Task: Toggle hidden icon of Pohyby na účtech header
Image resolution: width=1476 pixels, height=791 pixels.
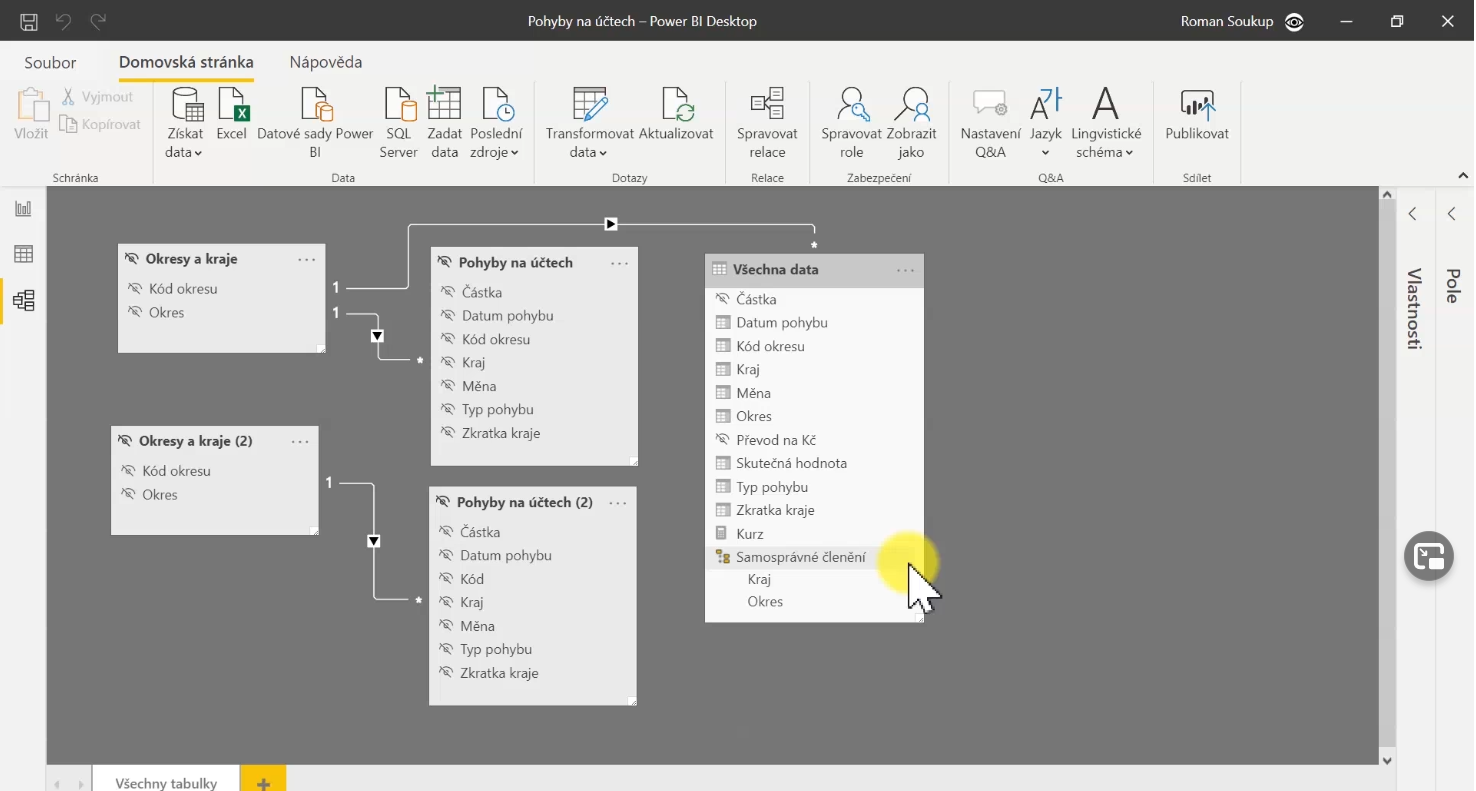Action: (x=445, y=263)
